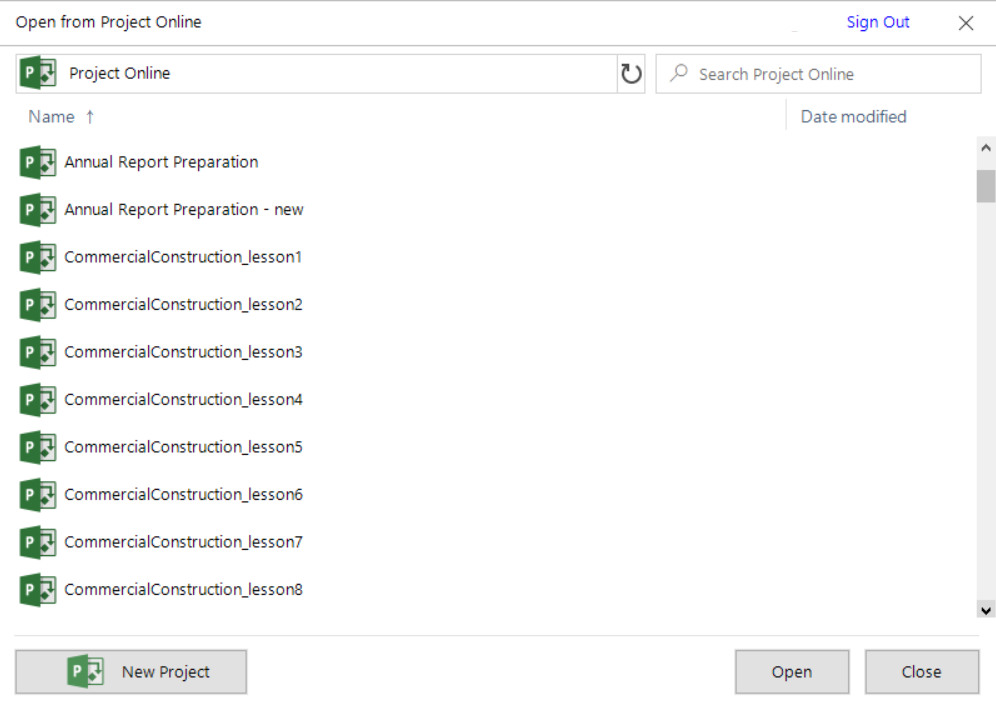Sort by Date modified column
The height and width of the screenshot is (717, 996).
853,117
